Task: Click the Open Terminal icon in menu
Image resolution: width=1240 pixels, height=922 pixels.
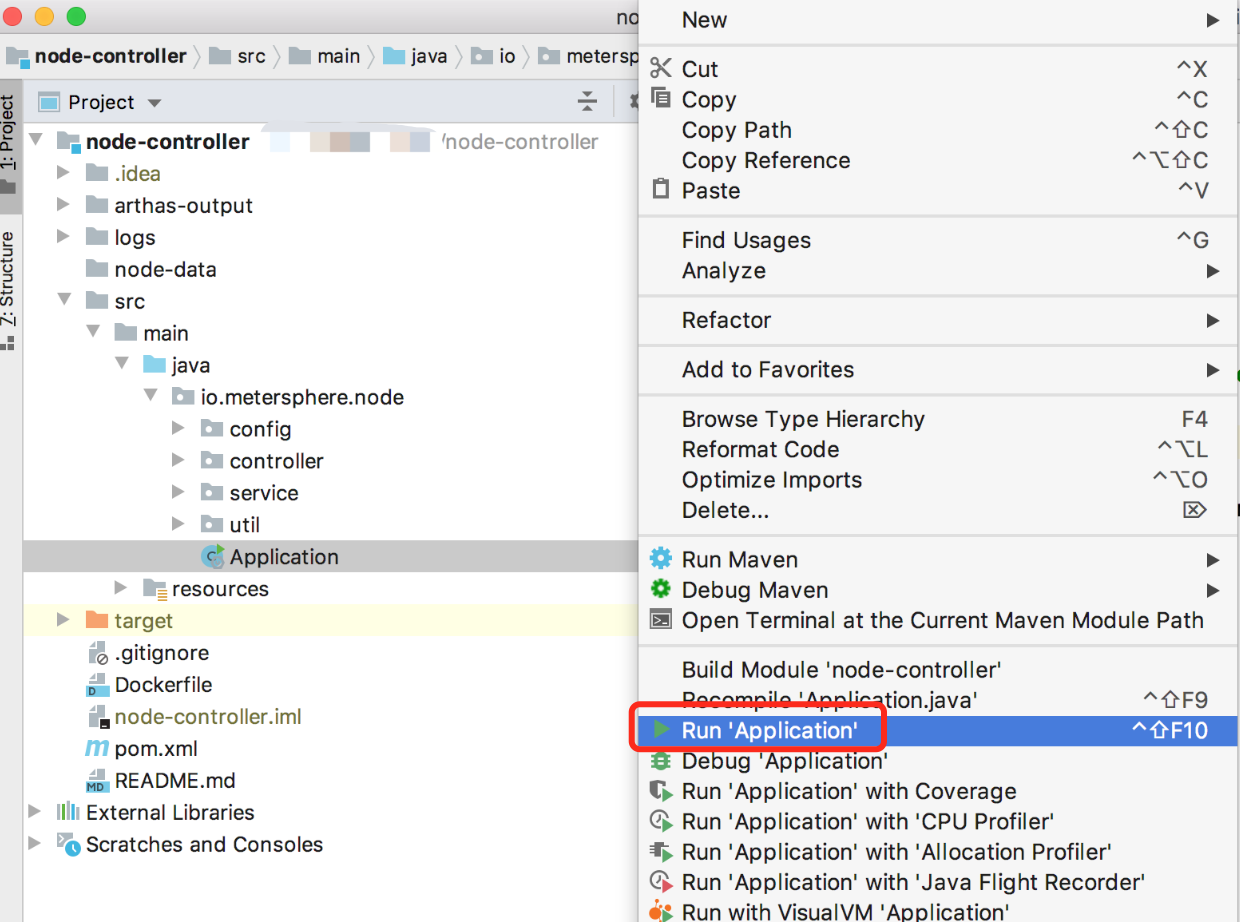Action: pos(661,620)
